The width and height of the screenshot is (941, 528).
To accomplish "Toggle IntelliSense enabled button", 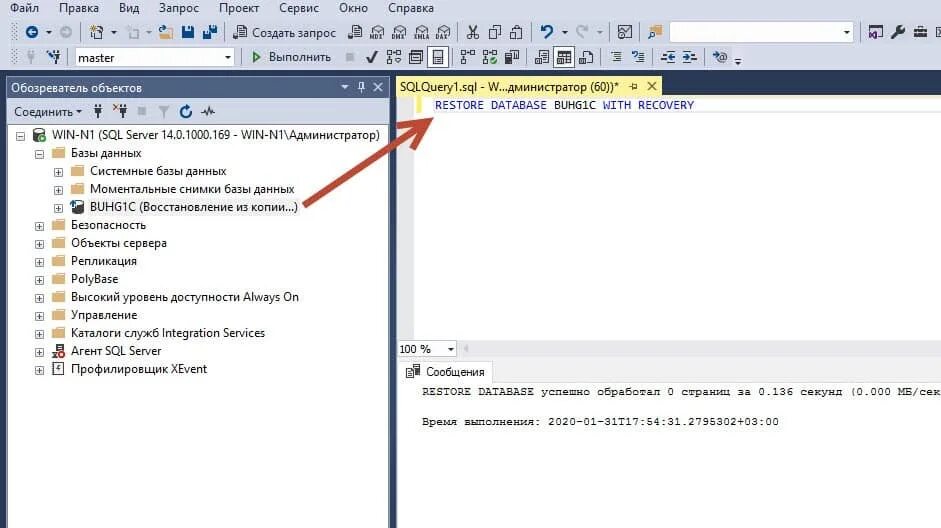I will [437, 57].
